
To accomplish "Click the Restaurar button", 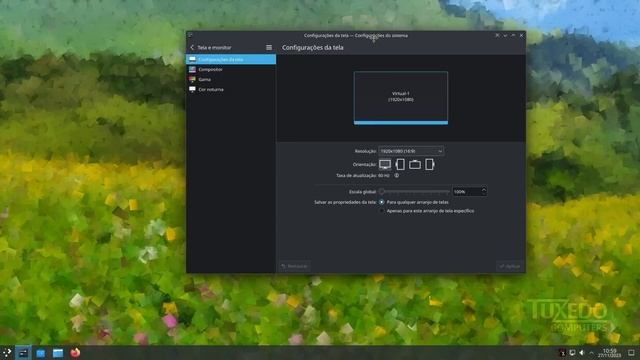I will pos(294,266).
